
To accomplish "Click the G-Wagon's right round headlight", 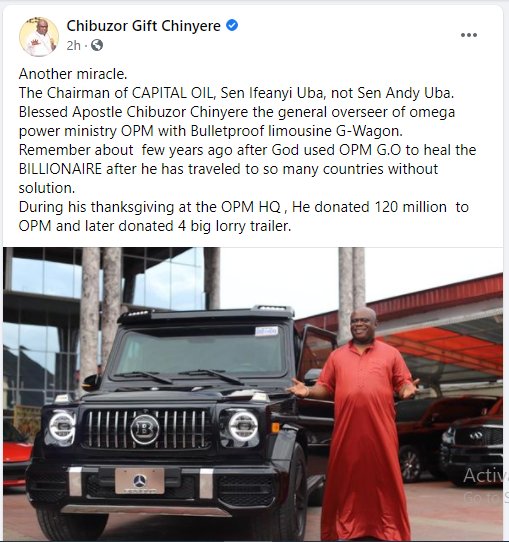I will coord(243,426).
